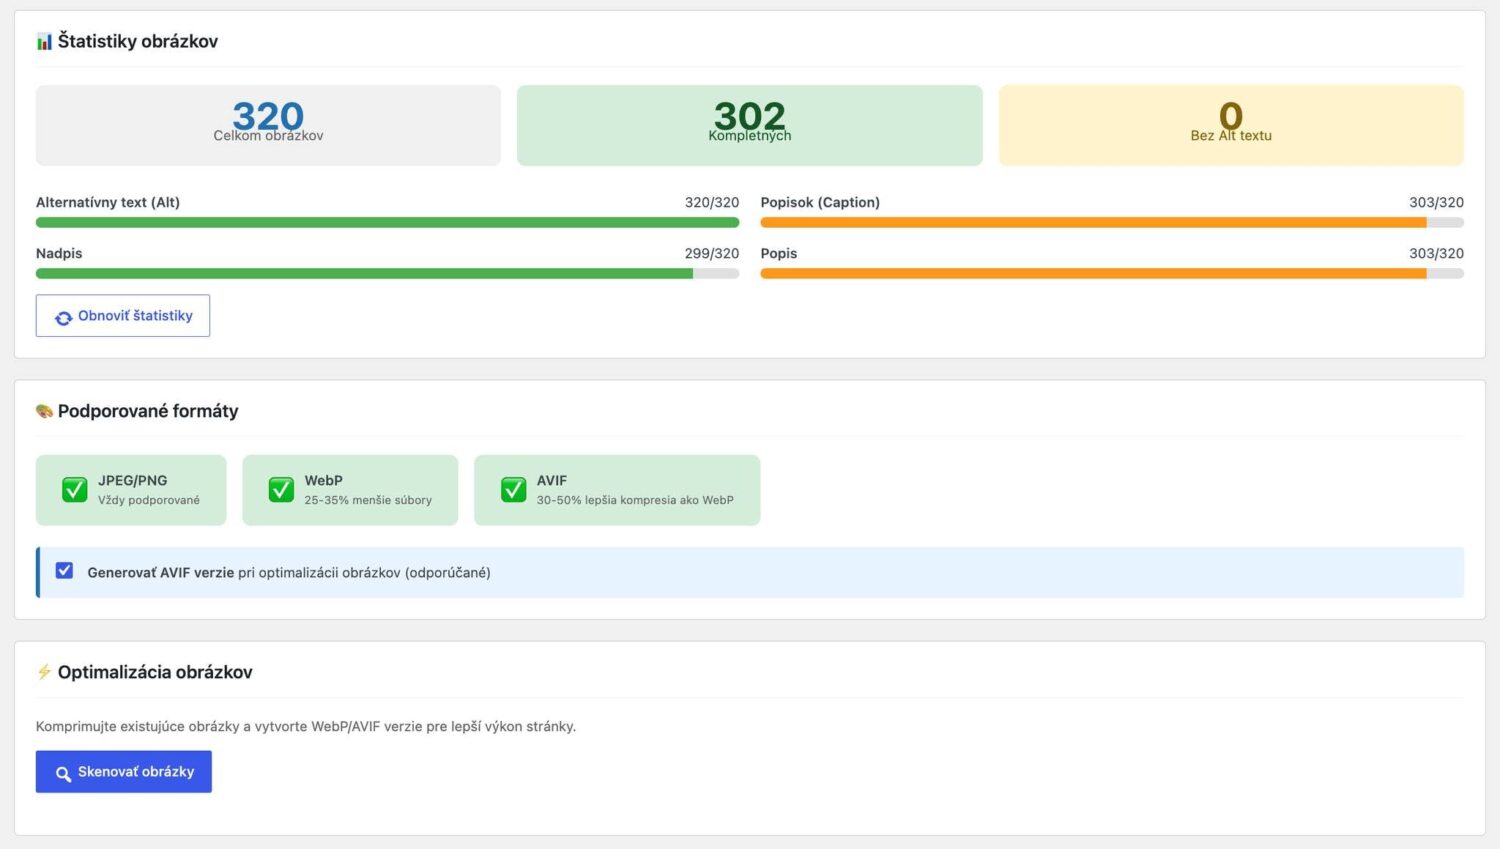Click the Popis label above orange bar
The width and height of the screenshot is (1500, 849).
(779, 253)
